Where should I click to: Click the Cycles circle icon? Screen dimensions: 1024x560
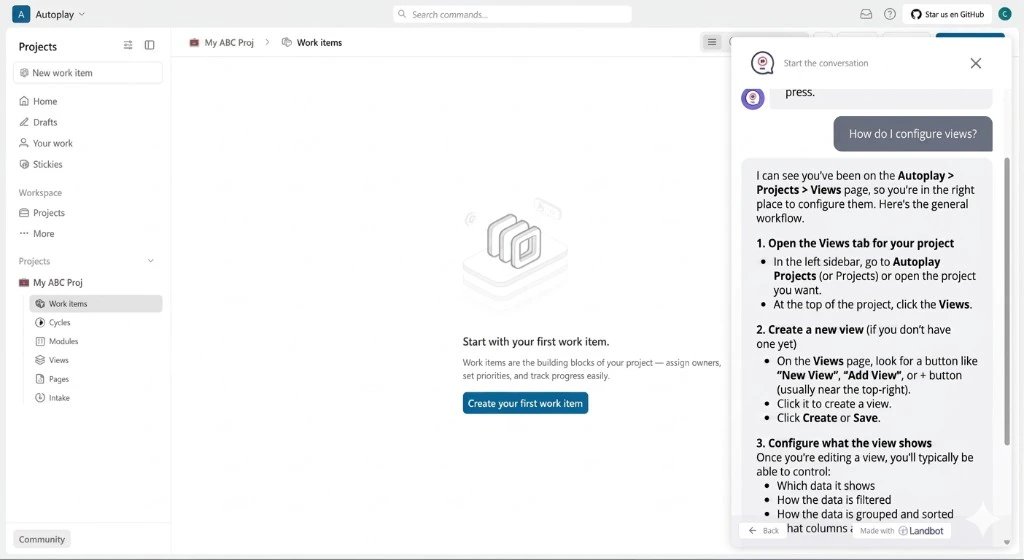point(40,322)
